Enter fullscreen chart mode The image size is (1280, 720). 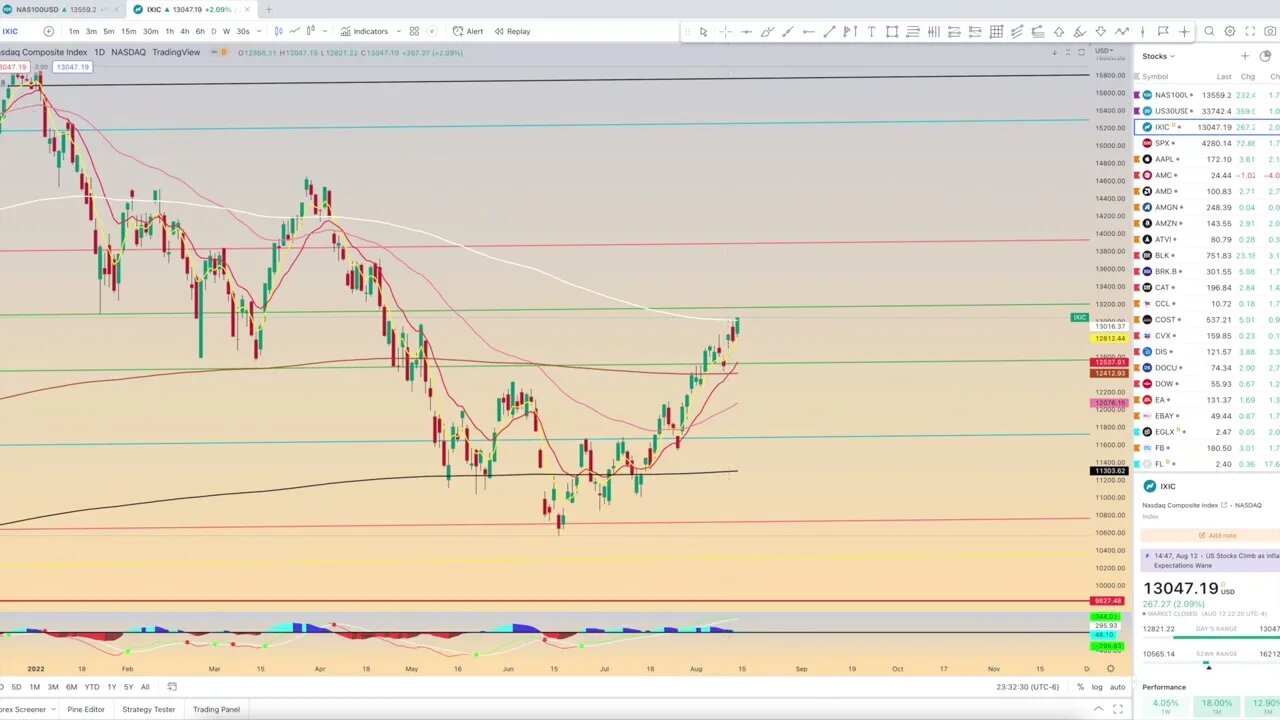coord(1250,31)
